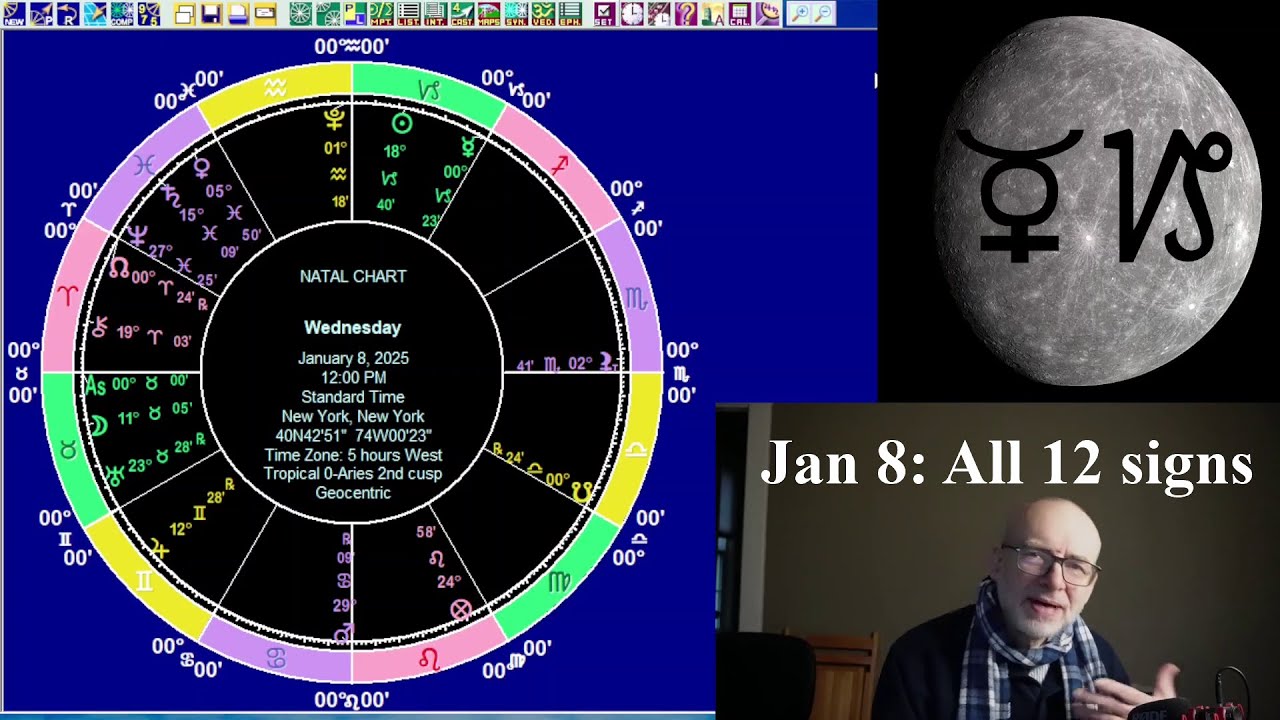This screenshot has height=720, width=1280.
Task: Open the INT interpretations icon
Action: 436,14
